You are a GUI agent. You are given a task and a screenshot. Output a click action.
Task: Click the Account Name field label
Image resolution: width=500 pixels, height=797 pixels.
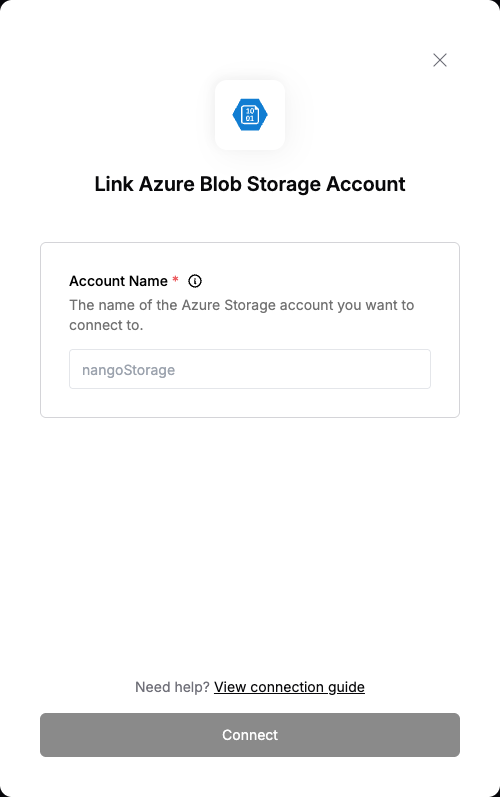pyautogui.click(x=118, y=281)
